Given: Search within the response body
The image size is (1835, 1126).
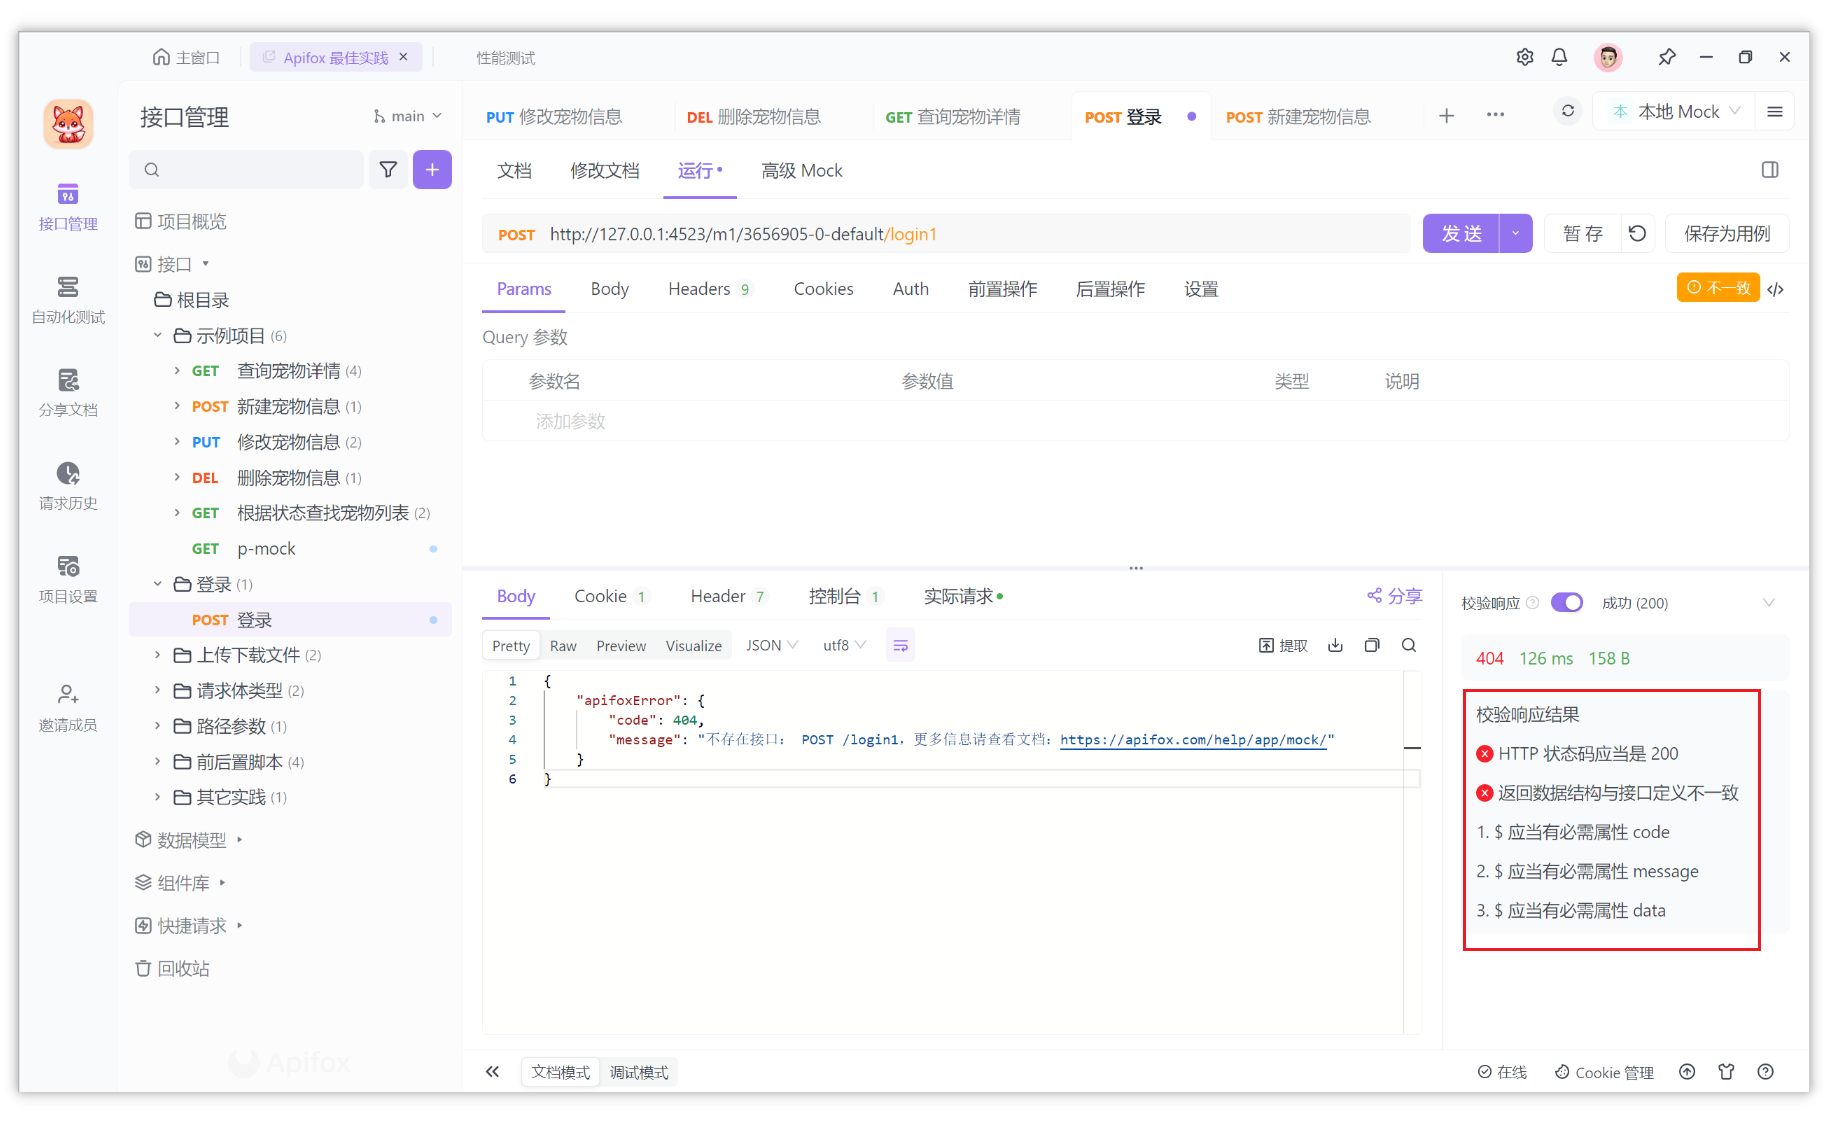Looking at the screenshot, I should (1409, 645).
